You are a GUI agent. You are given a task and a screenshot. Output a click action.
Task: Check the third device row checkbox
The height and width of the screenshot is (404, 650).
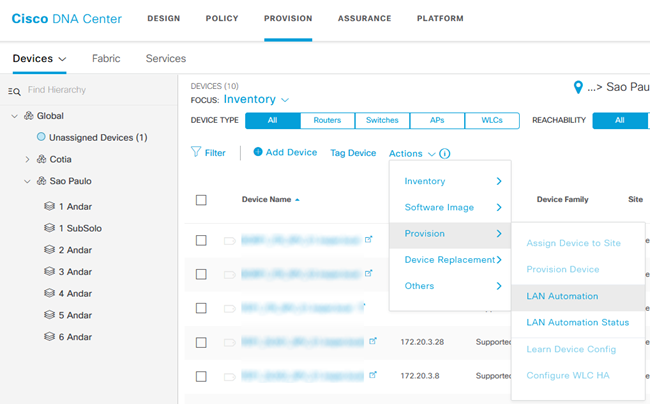(201, 308)
